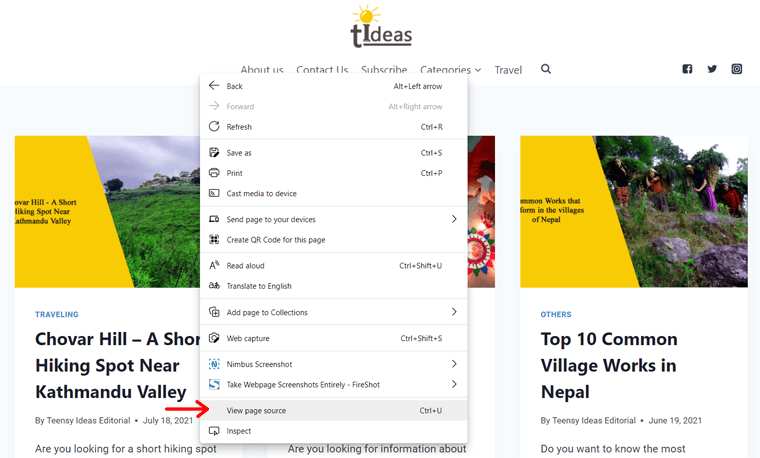Image resolution: width=760 pixels, height=458 pixels.
Task: Select View page source menu entry
Action: pos(256,411)
